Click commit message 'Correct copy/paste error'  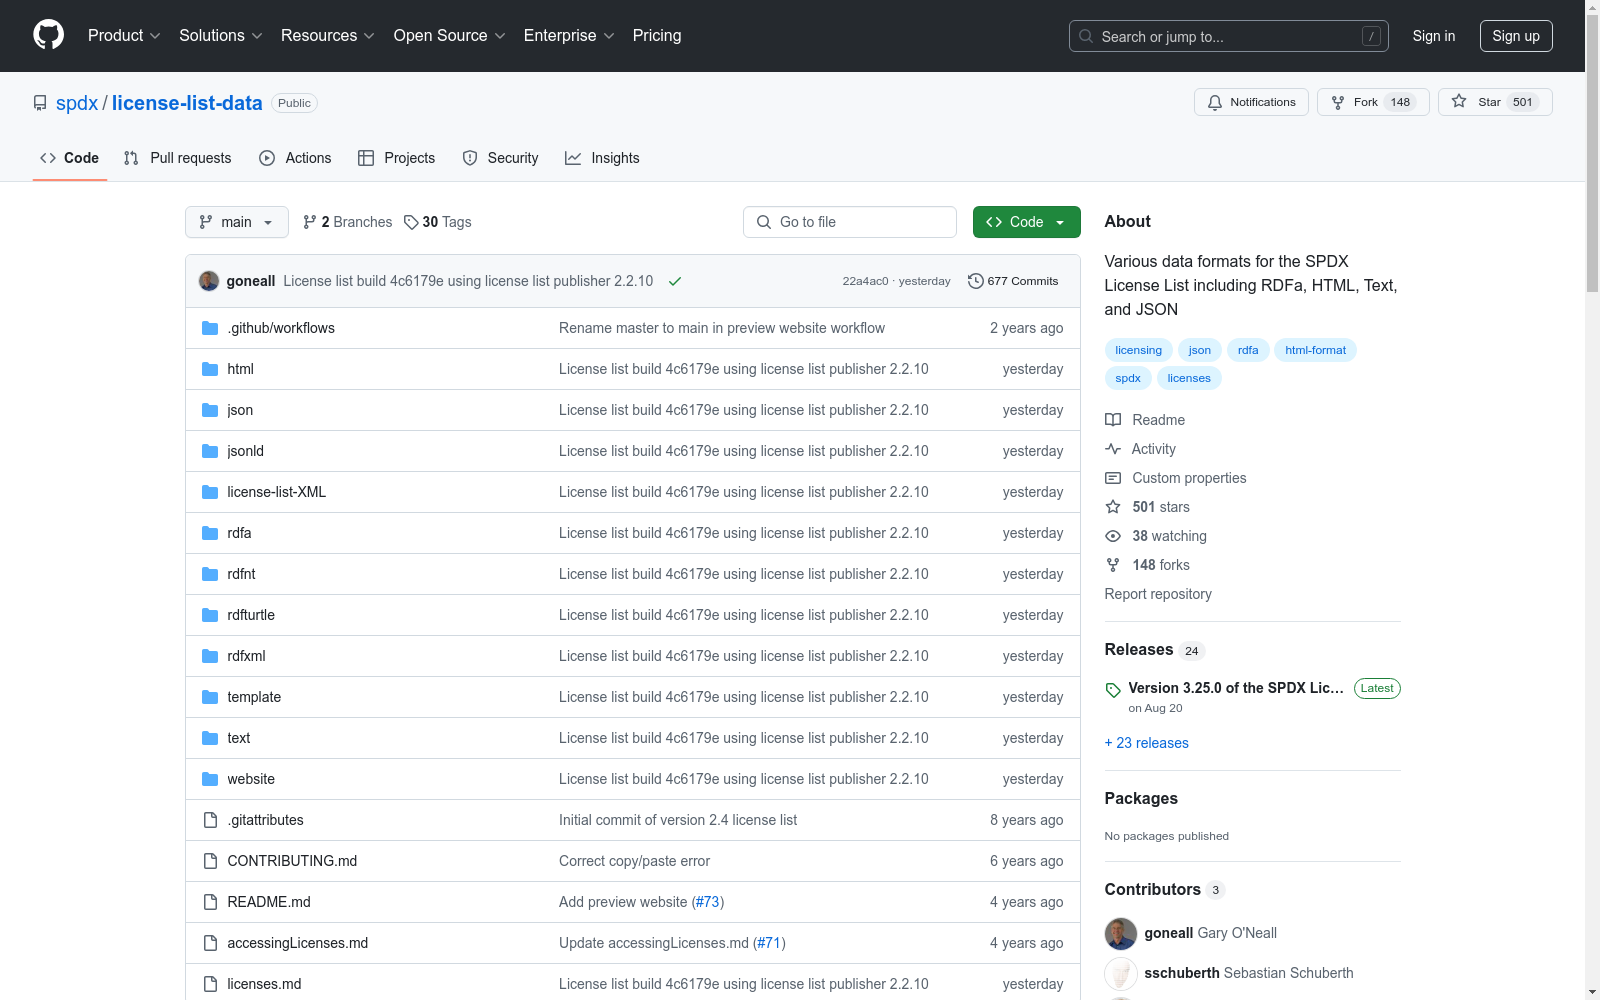[634, 861]
